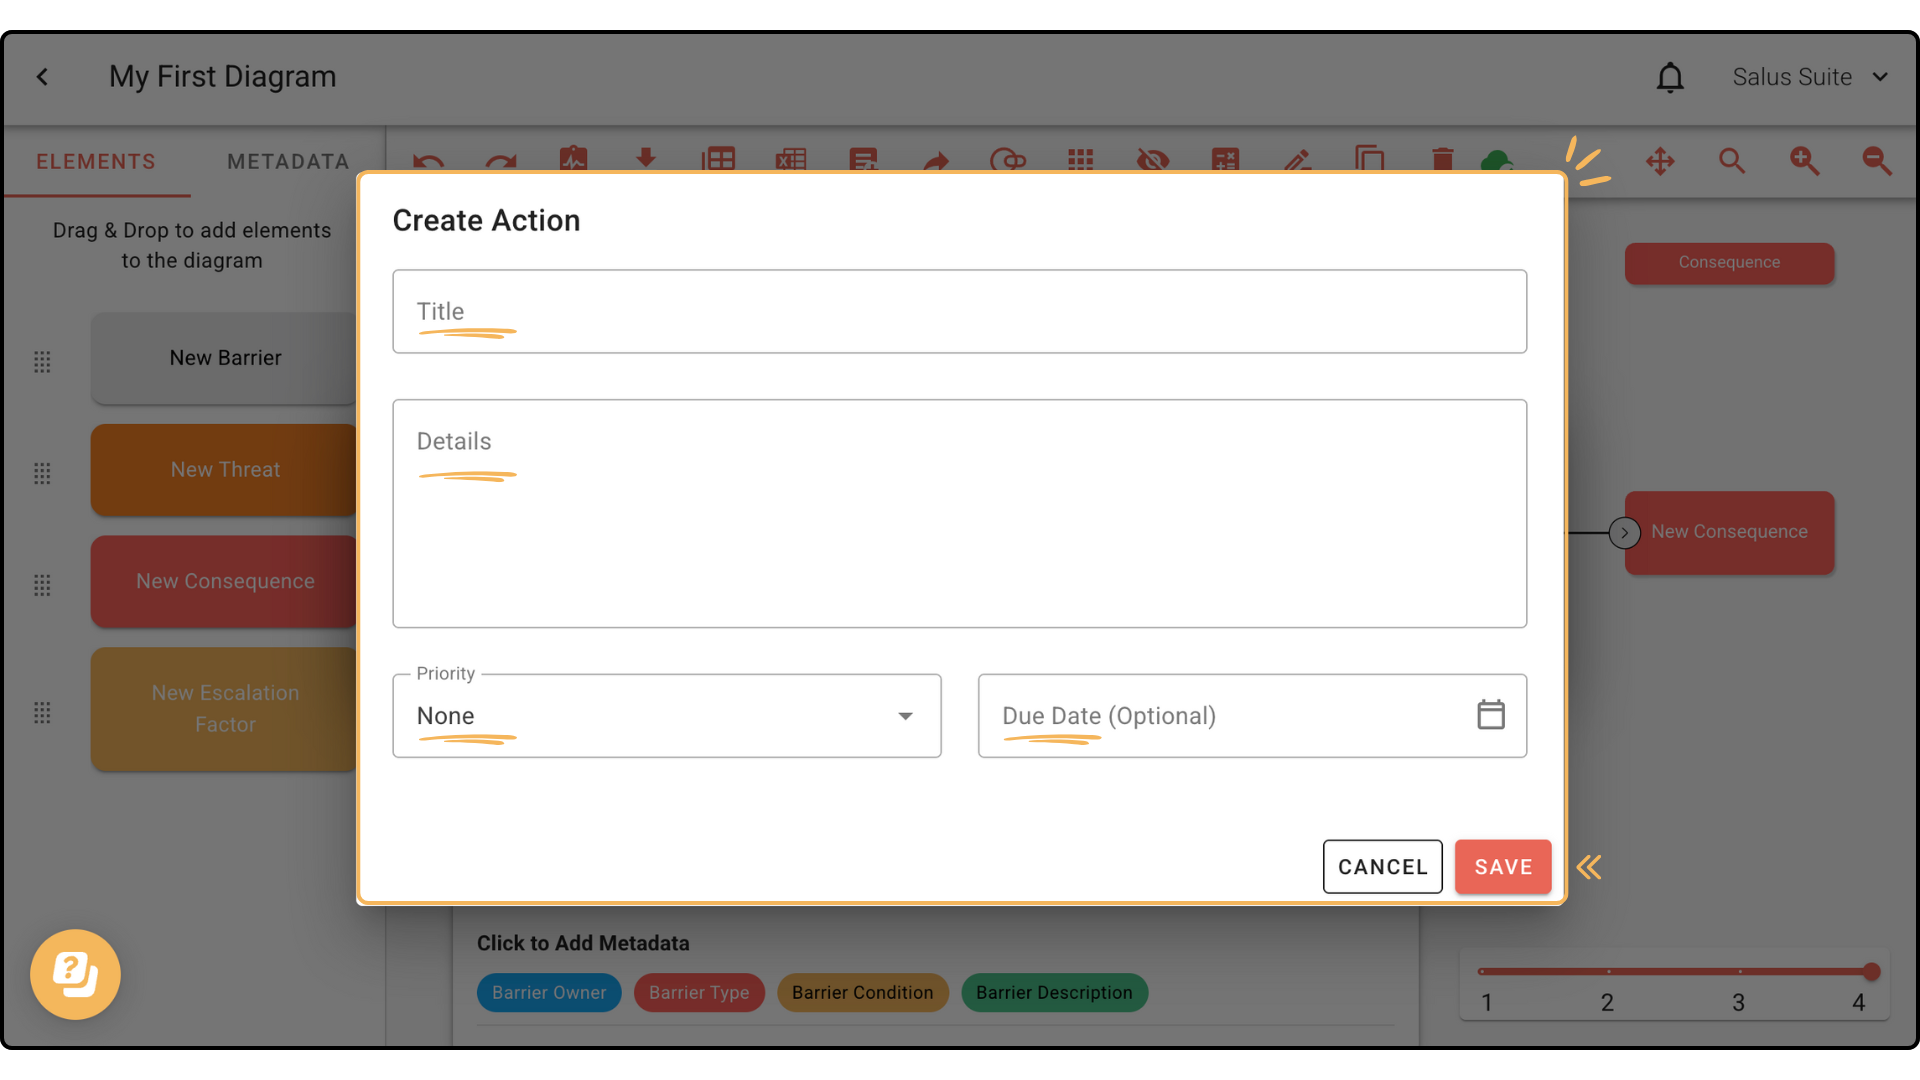
Task: Cancel the Create Action dialog
Action: tap(1382, 866)
